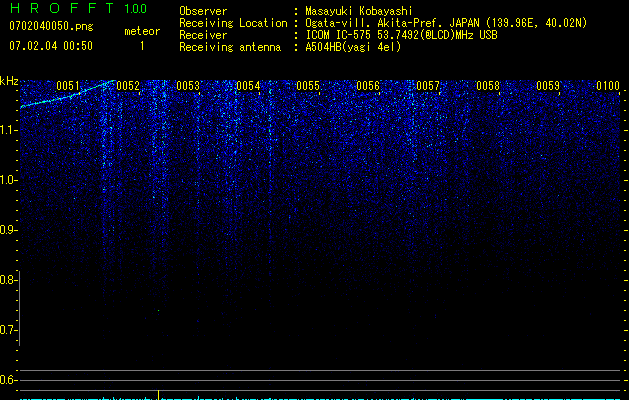Click the 0.9 kHz axis tick label

tap(8, 230)
